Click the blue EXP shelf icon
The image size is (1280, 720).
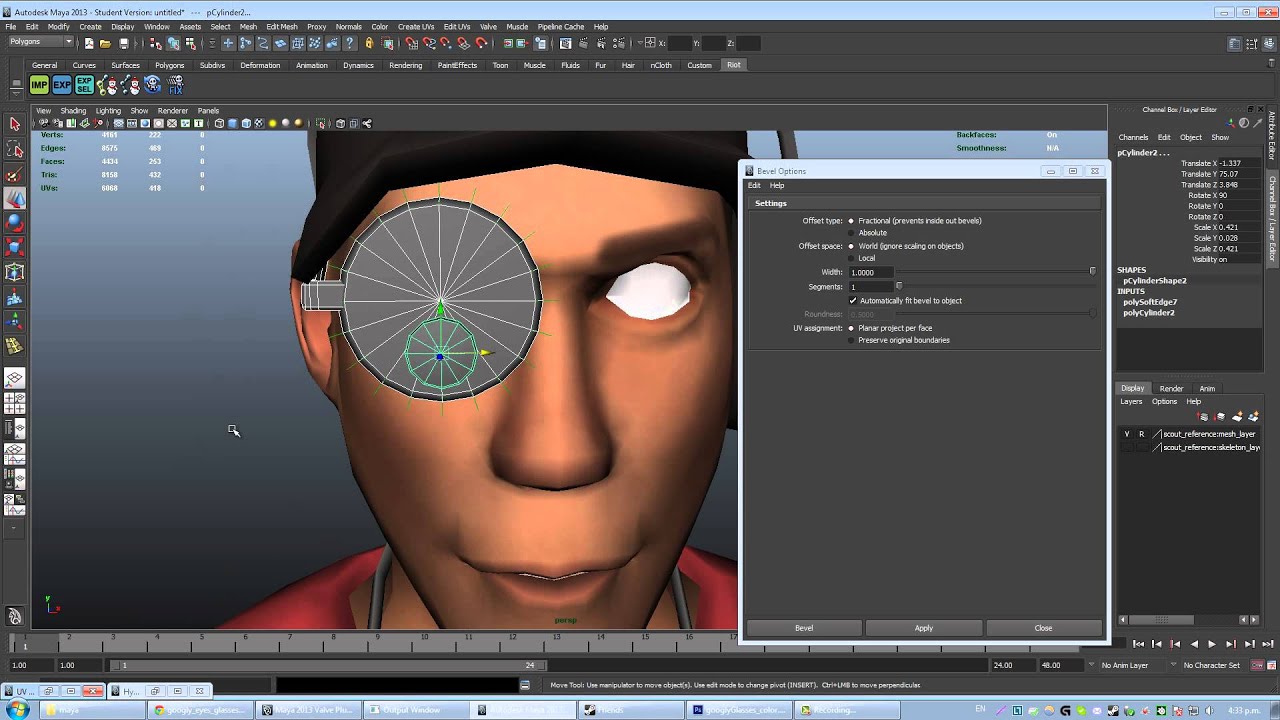[62, 86]
